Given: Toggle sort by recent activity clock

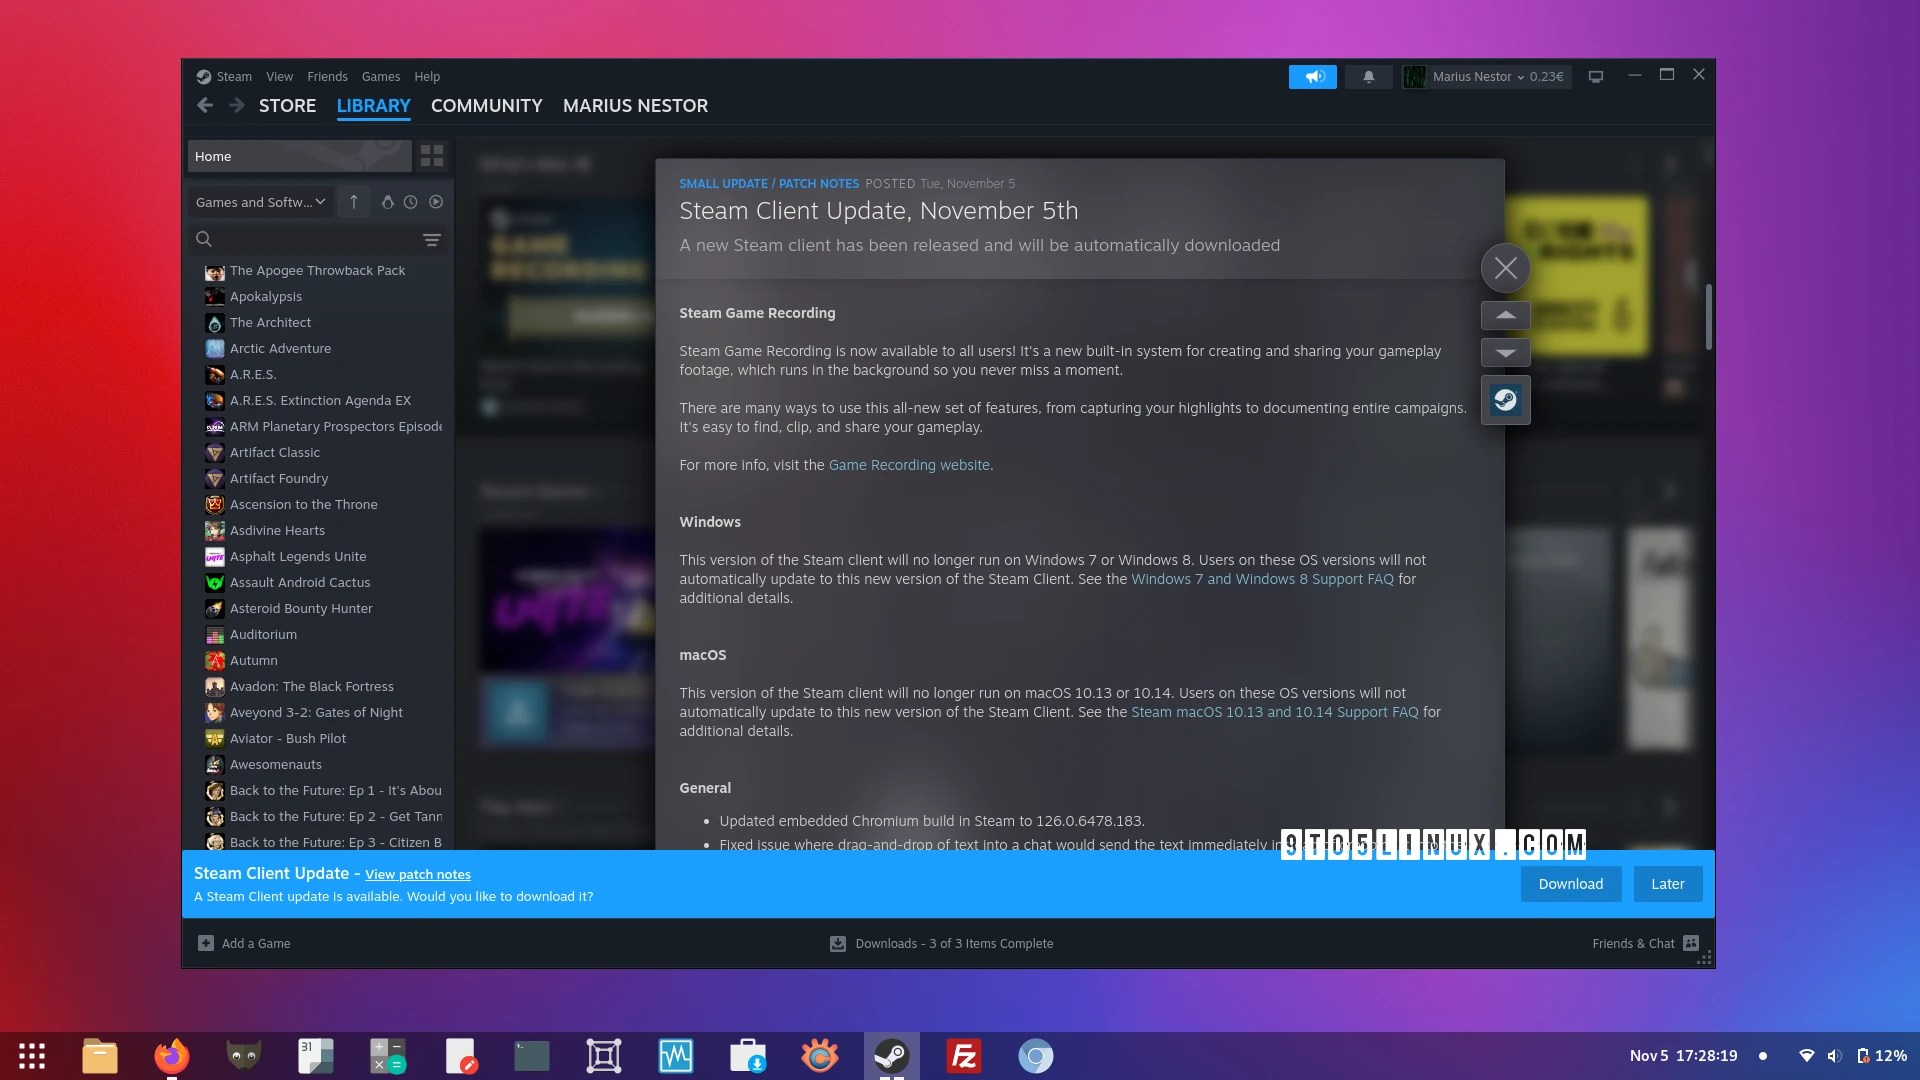Looking at the screenshot, I should click(x=411, y=202).
